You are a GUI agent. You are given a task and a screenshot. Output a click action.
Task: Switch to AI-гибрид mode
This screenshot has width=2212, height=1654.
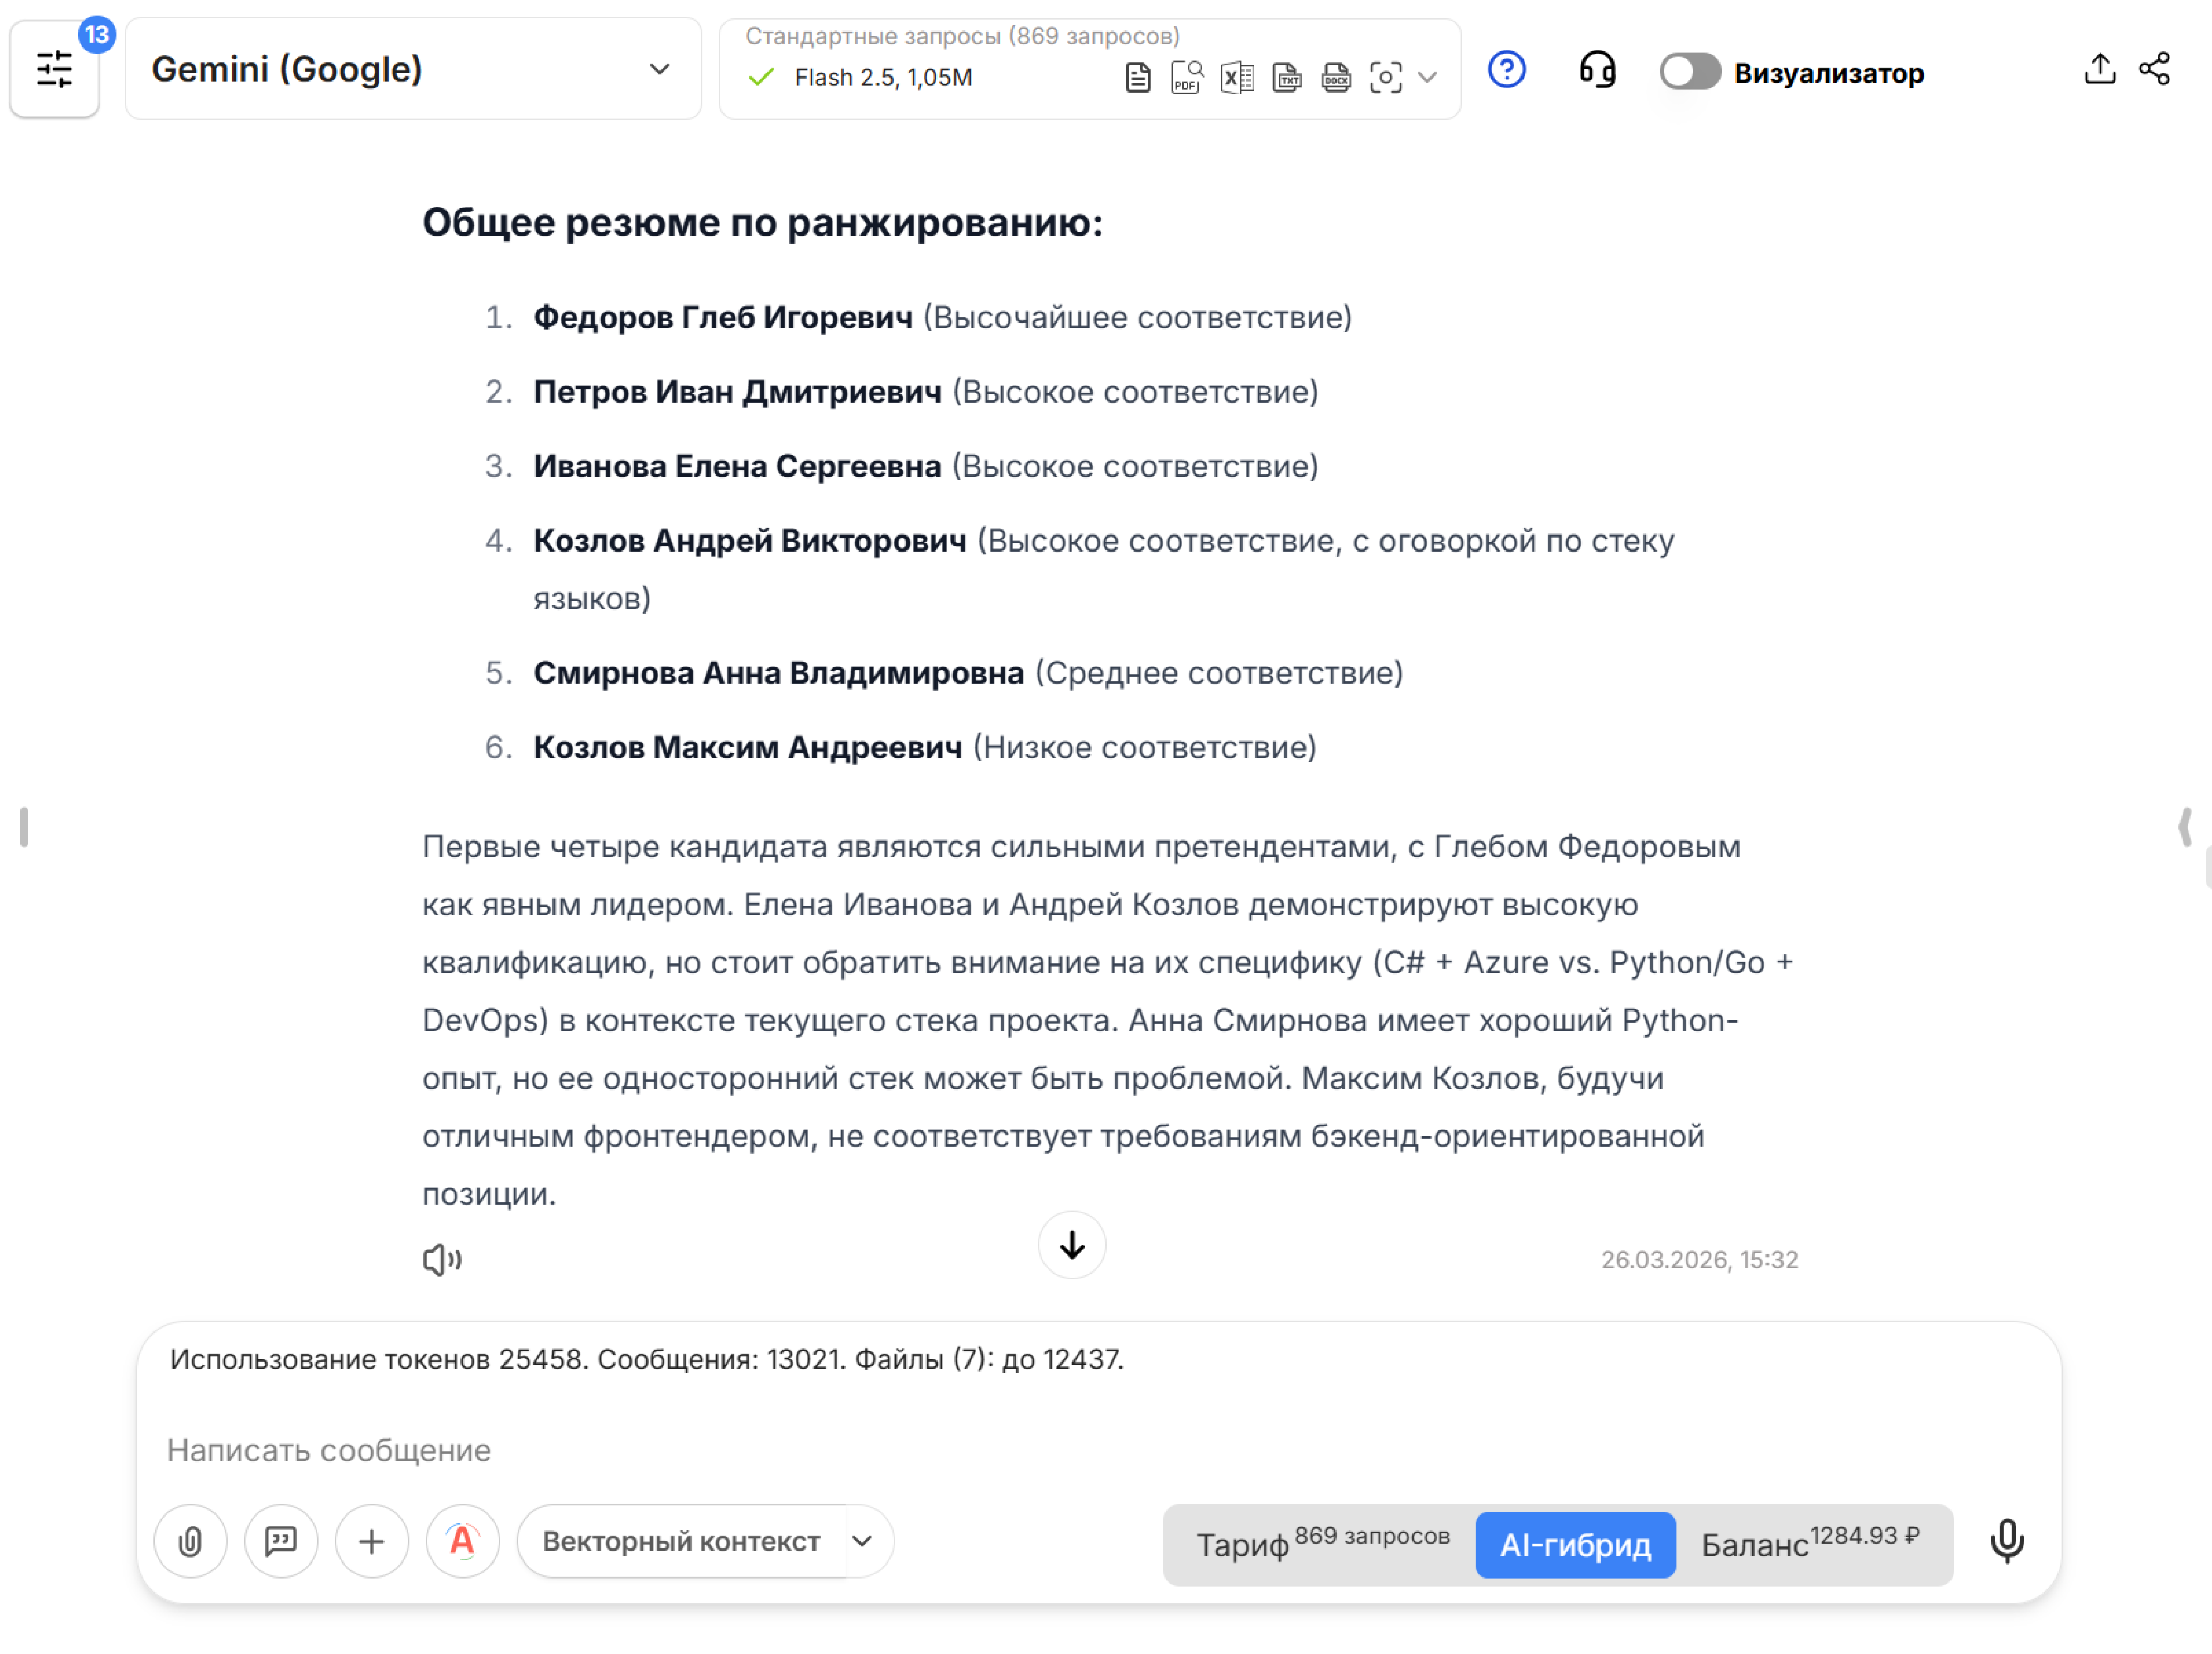point(1574,1544)
